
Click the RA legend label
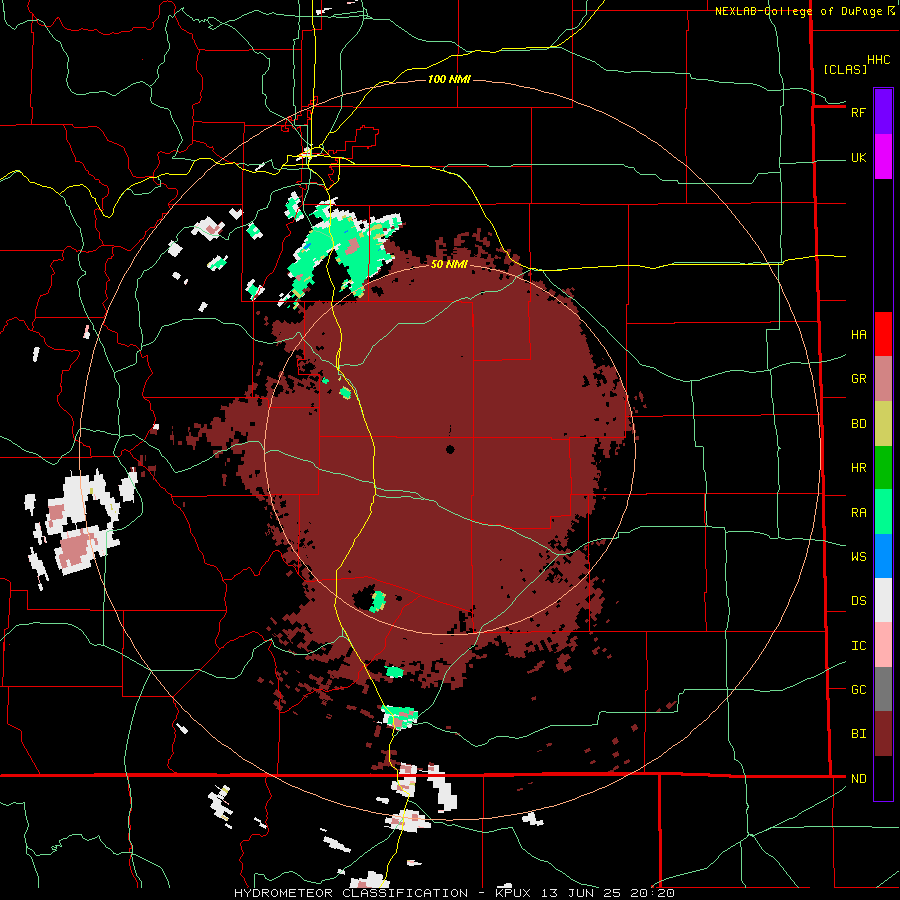click(858, 513)
